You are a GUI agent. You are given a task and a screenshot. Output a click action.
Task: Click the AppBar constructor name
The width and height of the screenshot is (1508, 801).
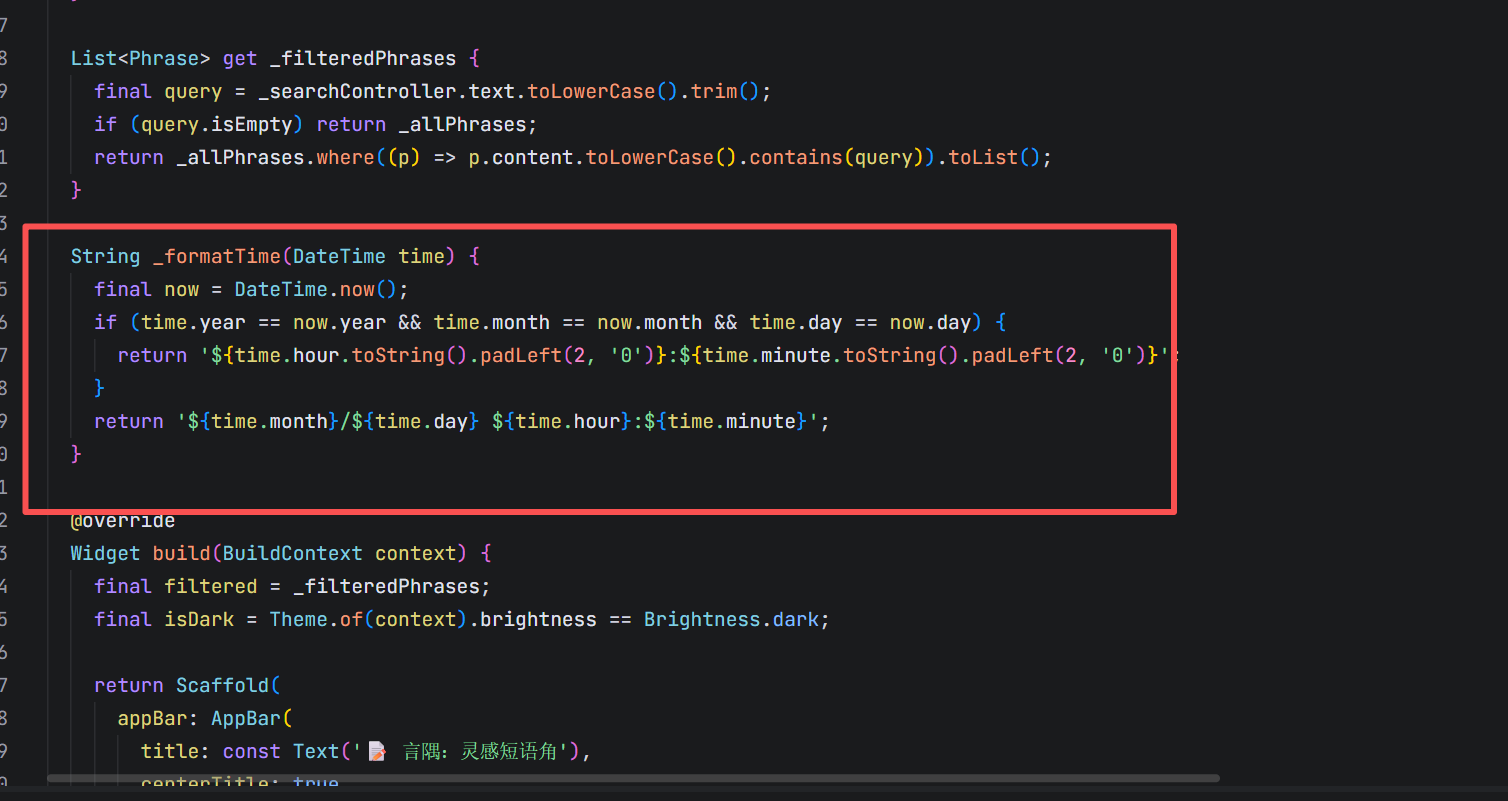pyautogui.click(x=246, y=718)
